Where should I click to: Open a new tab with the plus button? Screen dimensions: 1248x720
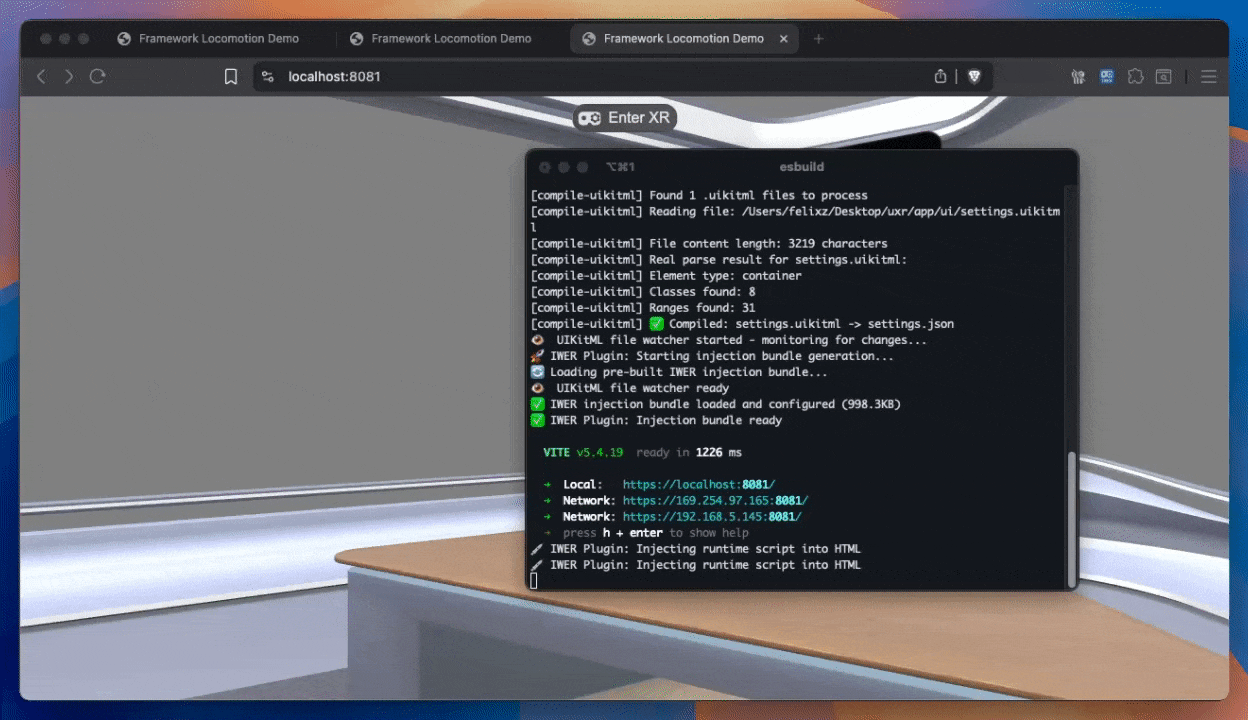[818, 39]
